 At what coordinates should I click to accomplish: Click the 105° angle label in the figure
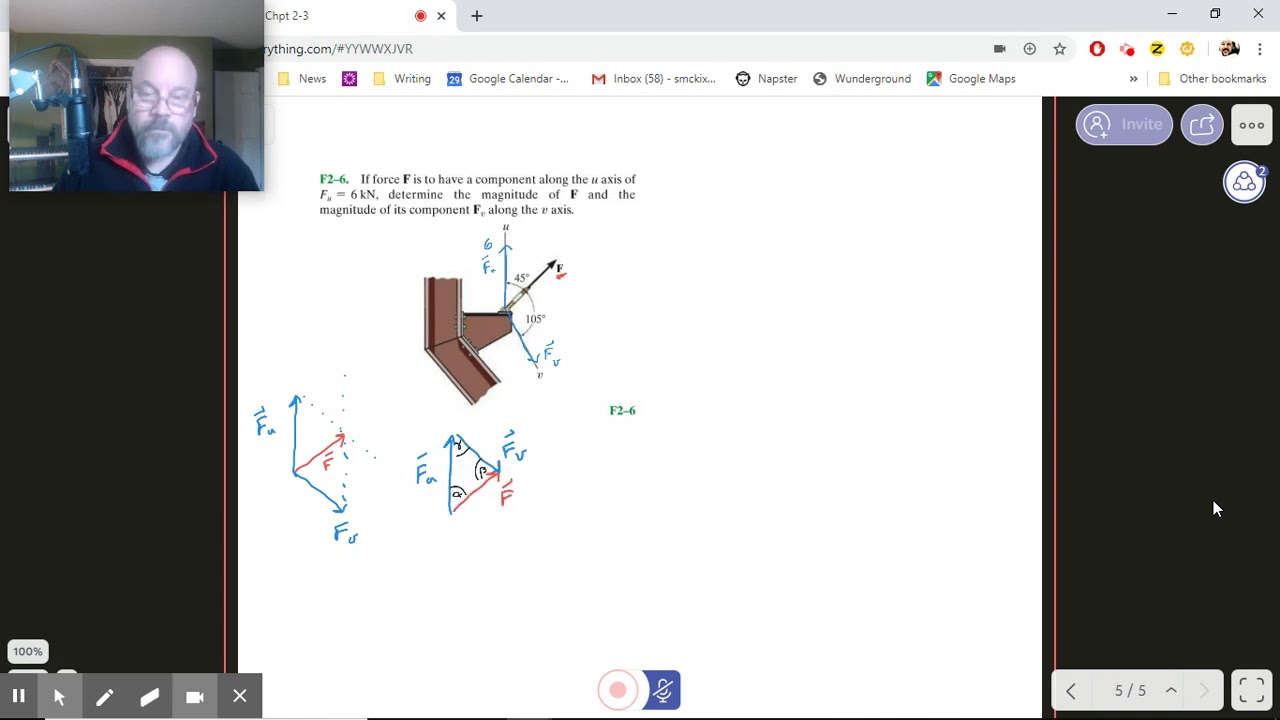point(535,319)
